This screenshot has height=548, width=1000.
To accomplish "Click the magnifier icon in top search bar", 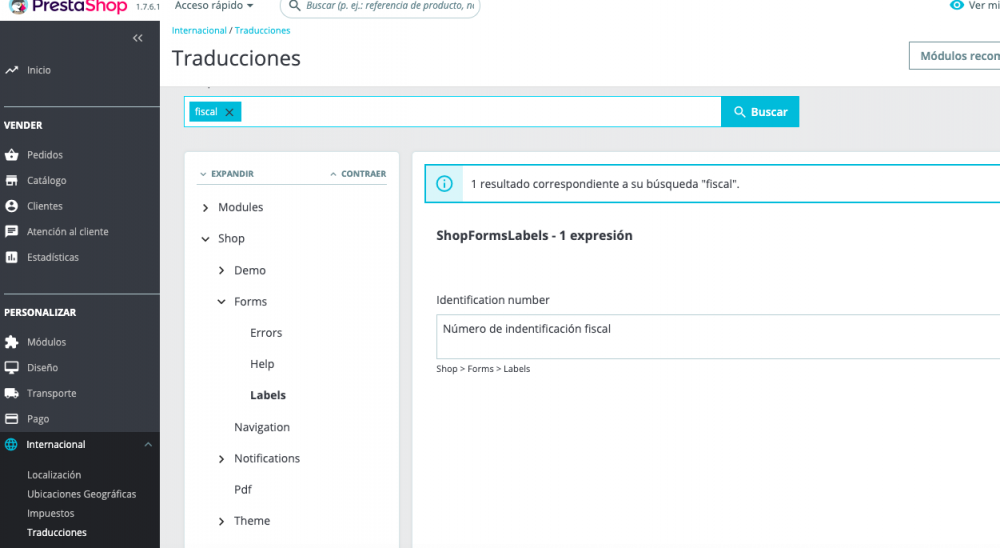I will pos(294,6).
